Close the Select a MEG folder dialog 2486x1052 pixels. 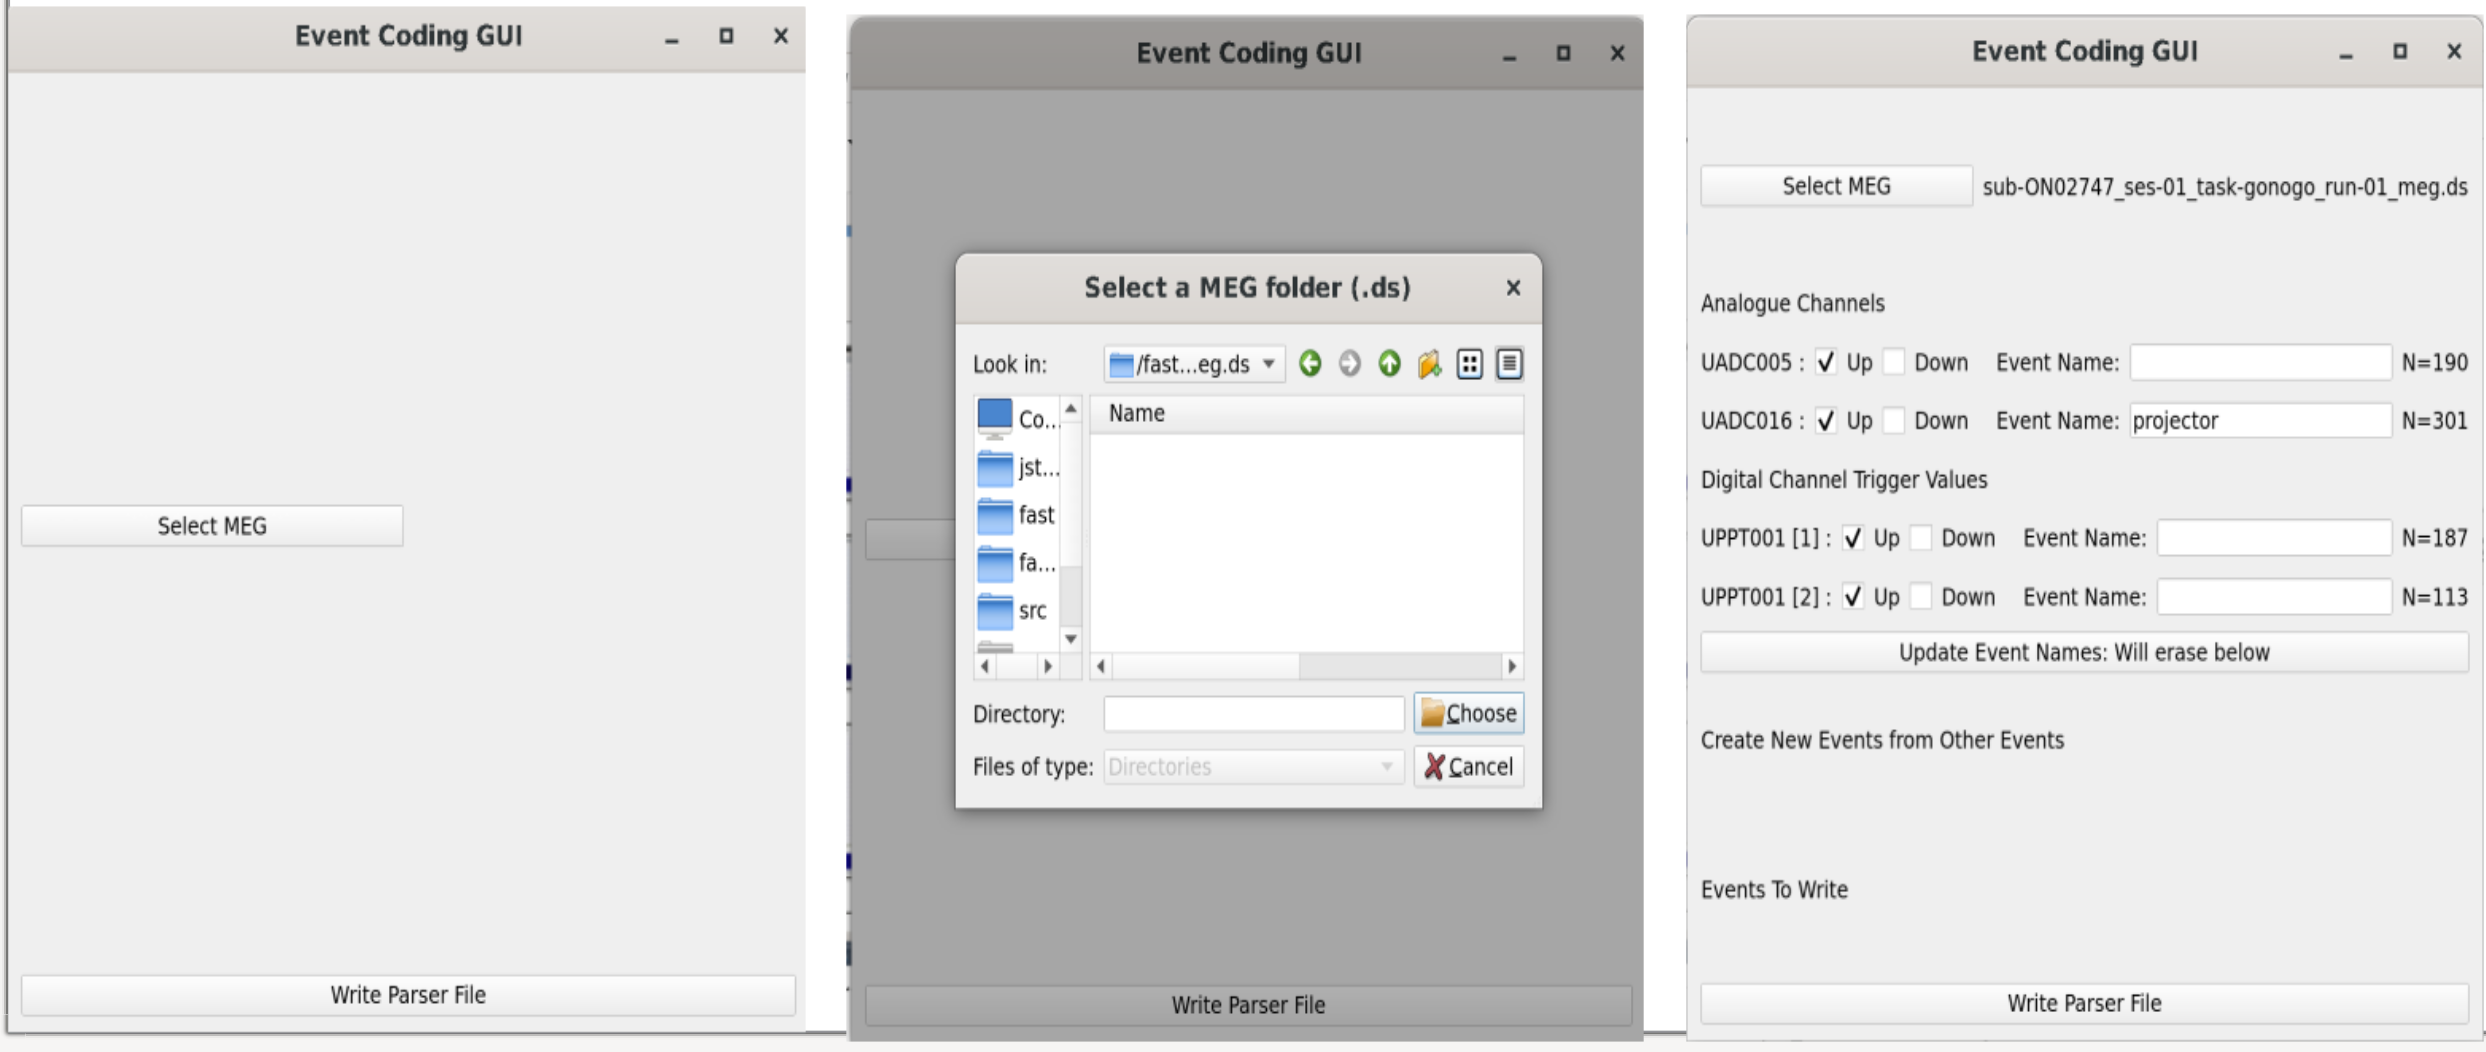[1513, 288]
